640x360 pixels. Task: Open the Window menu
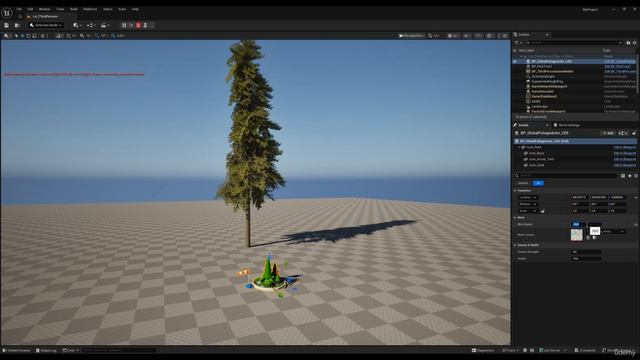pos(44,9)
